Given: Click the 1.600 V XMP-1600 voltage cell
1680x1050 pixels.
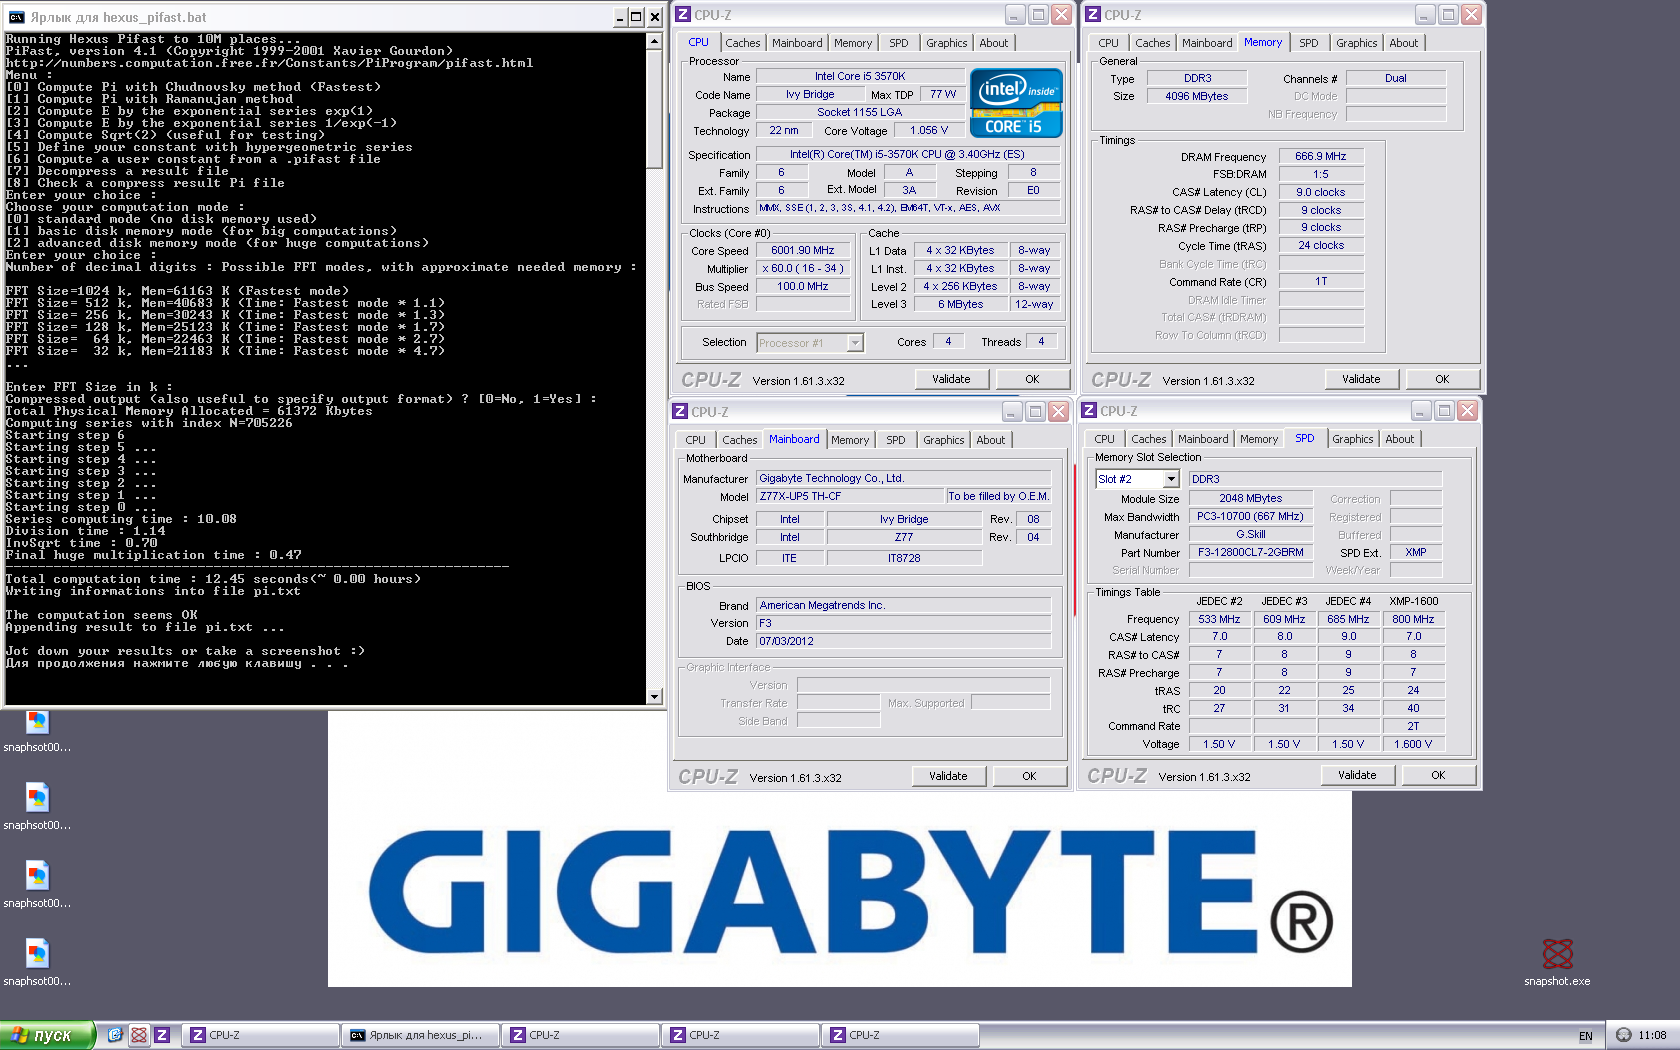Looking at the screenshot, I should [x=1413, y=744].
